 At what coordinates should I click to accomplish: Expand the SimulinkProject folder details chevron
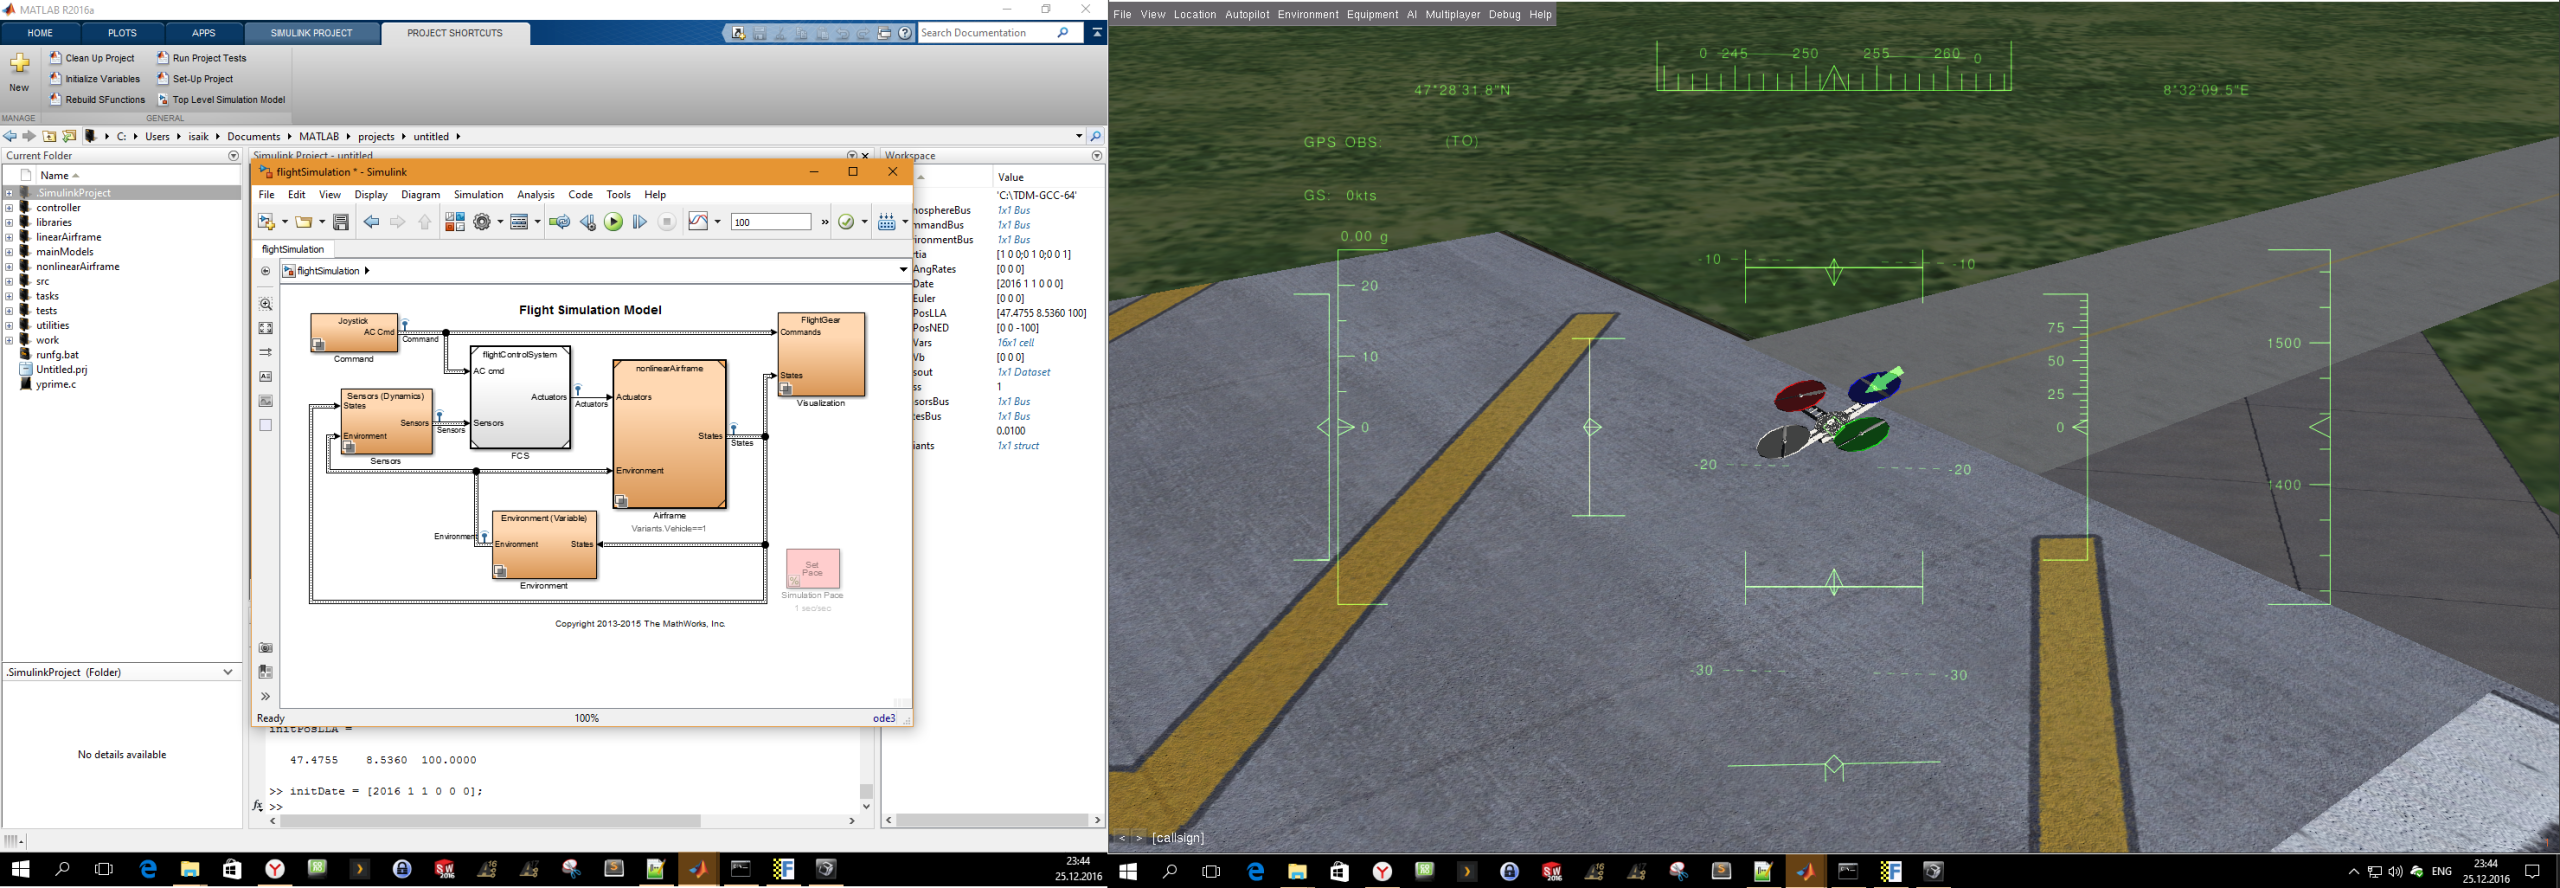[228, 672]
